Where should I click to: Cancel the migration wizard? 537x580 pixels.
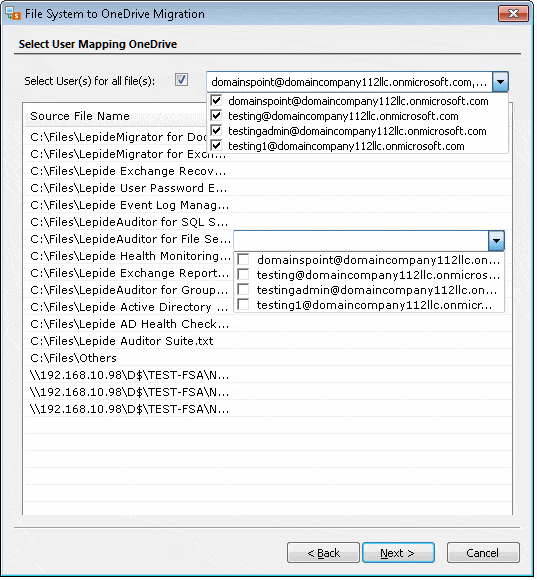(x=483, y=553)
